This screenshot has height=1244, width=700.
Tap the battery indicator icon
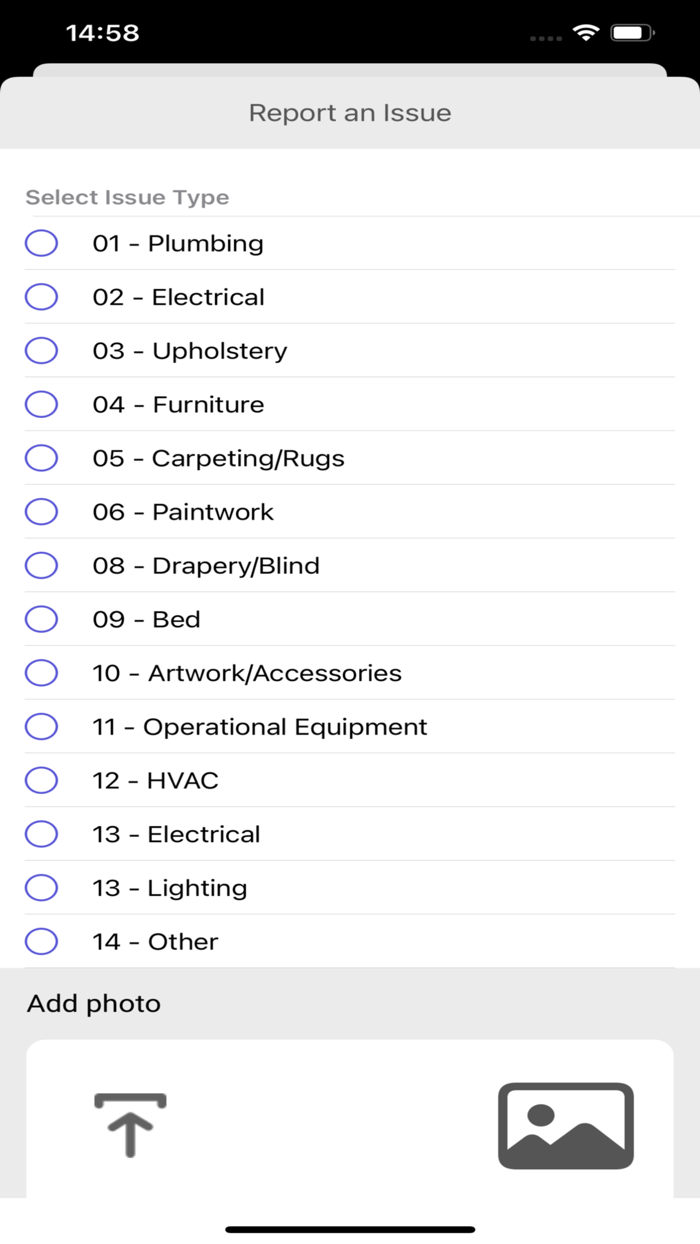pyautogui.click(x=630, y=31)
